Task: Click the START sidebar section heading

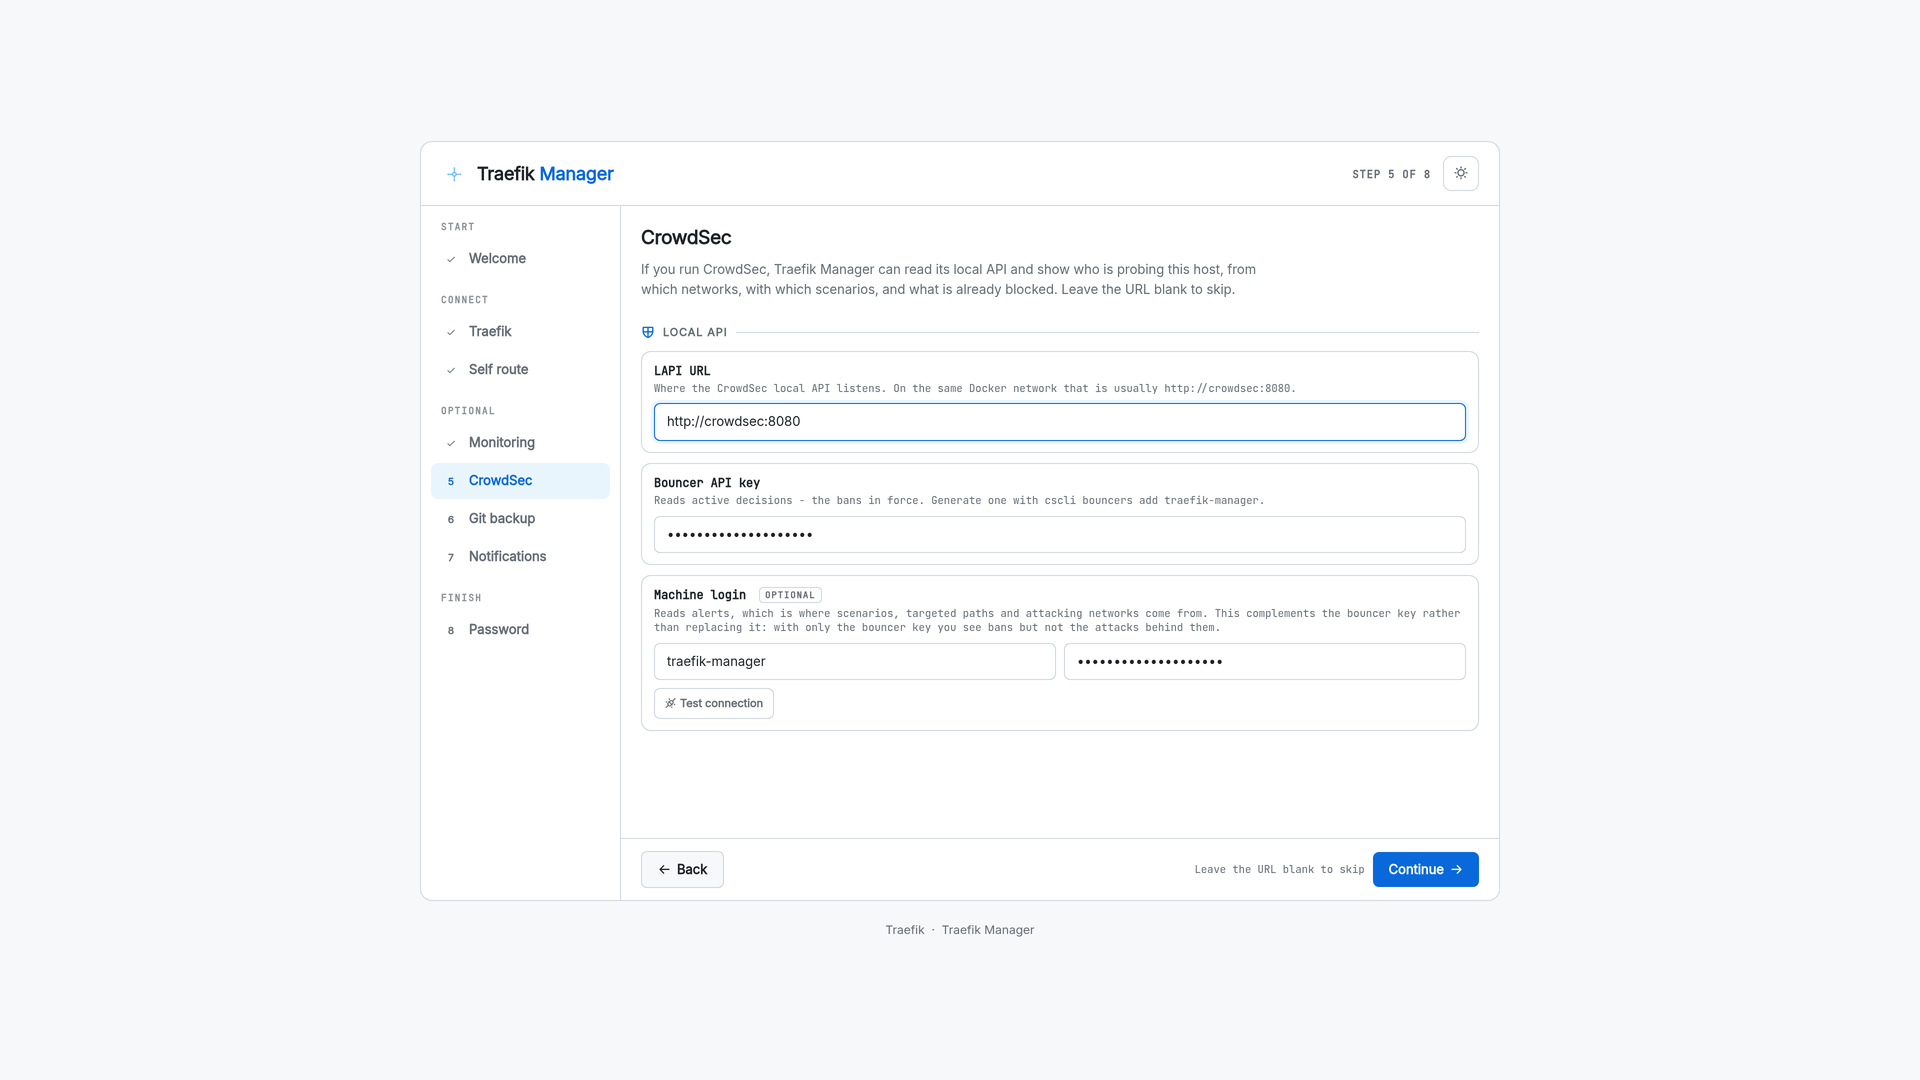Action: click(x=458, y=227)
